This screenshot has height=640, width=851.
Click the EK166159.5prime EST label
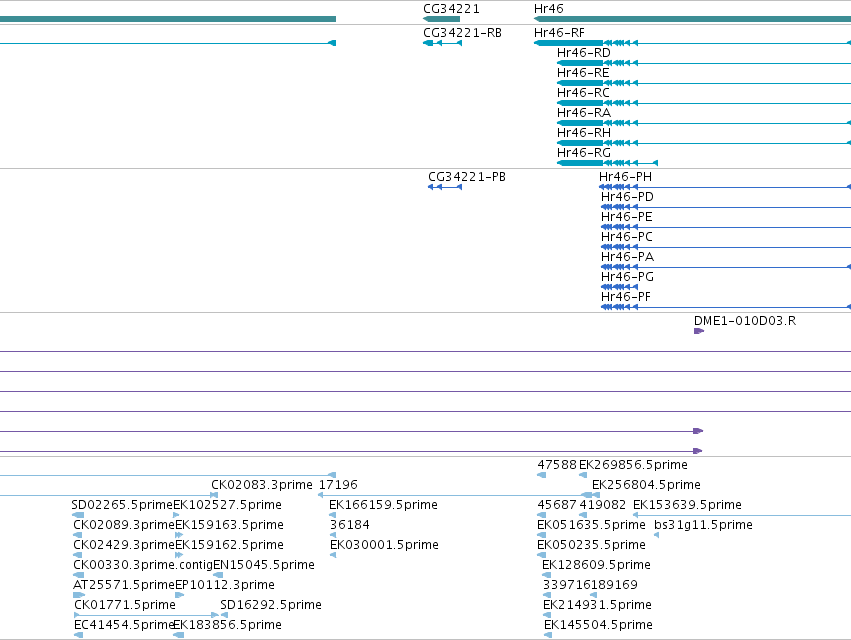point(383,504)
